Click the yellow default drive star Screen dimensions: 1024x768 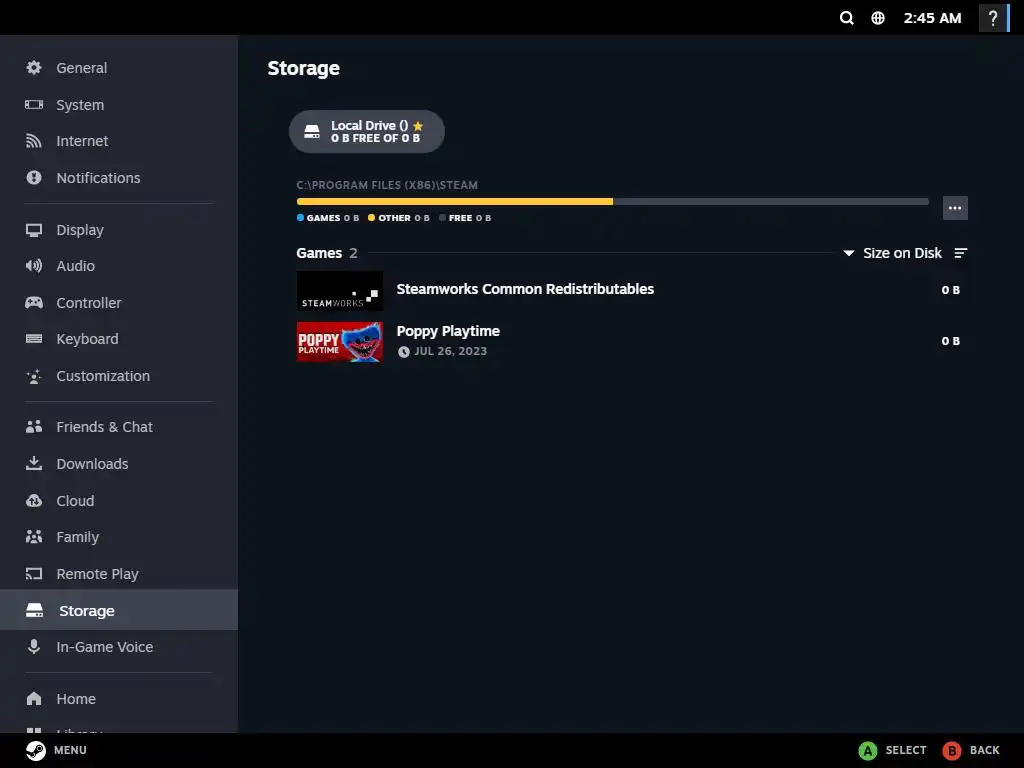418,125
